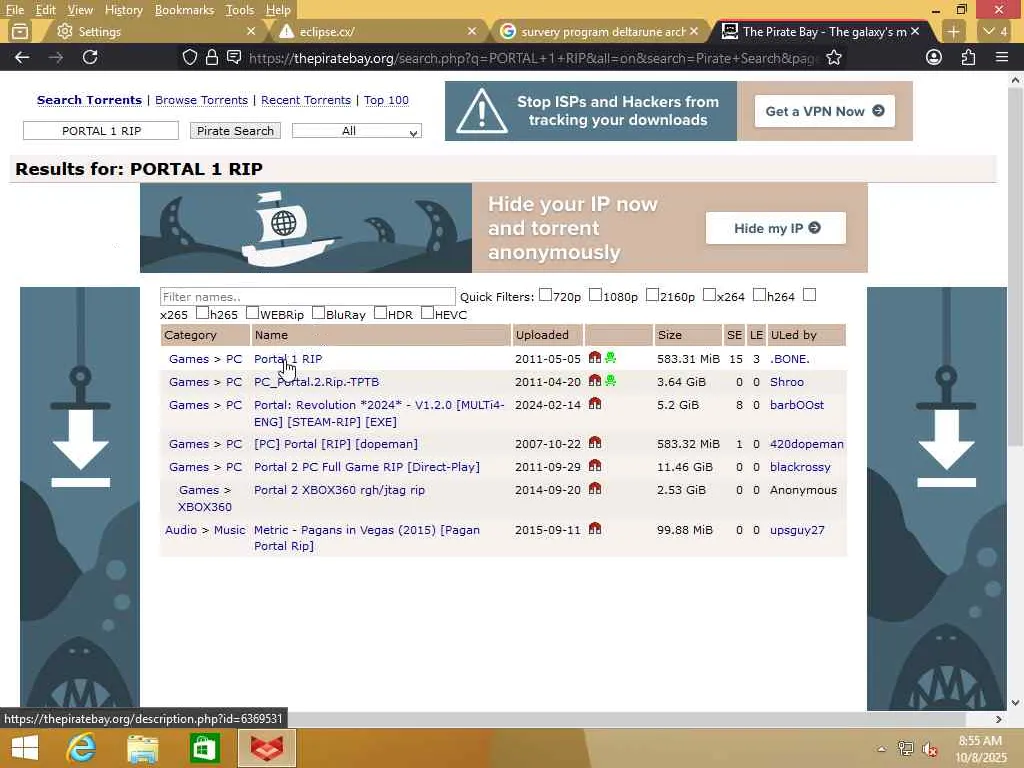
Task: Open File Explorer from the taskbar
Action: (142, 748)
